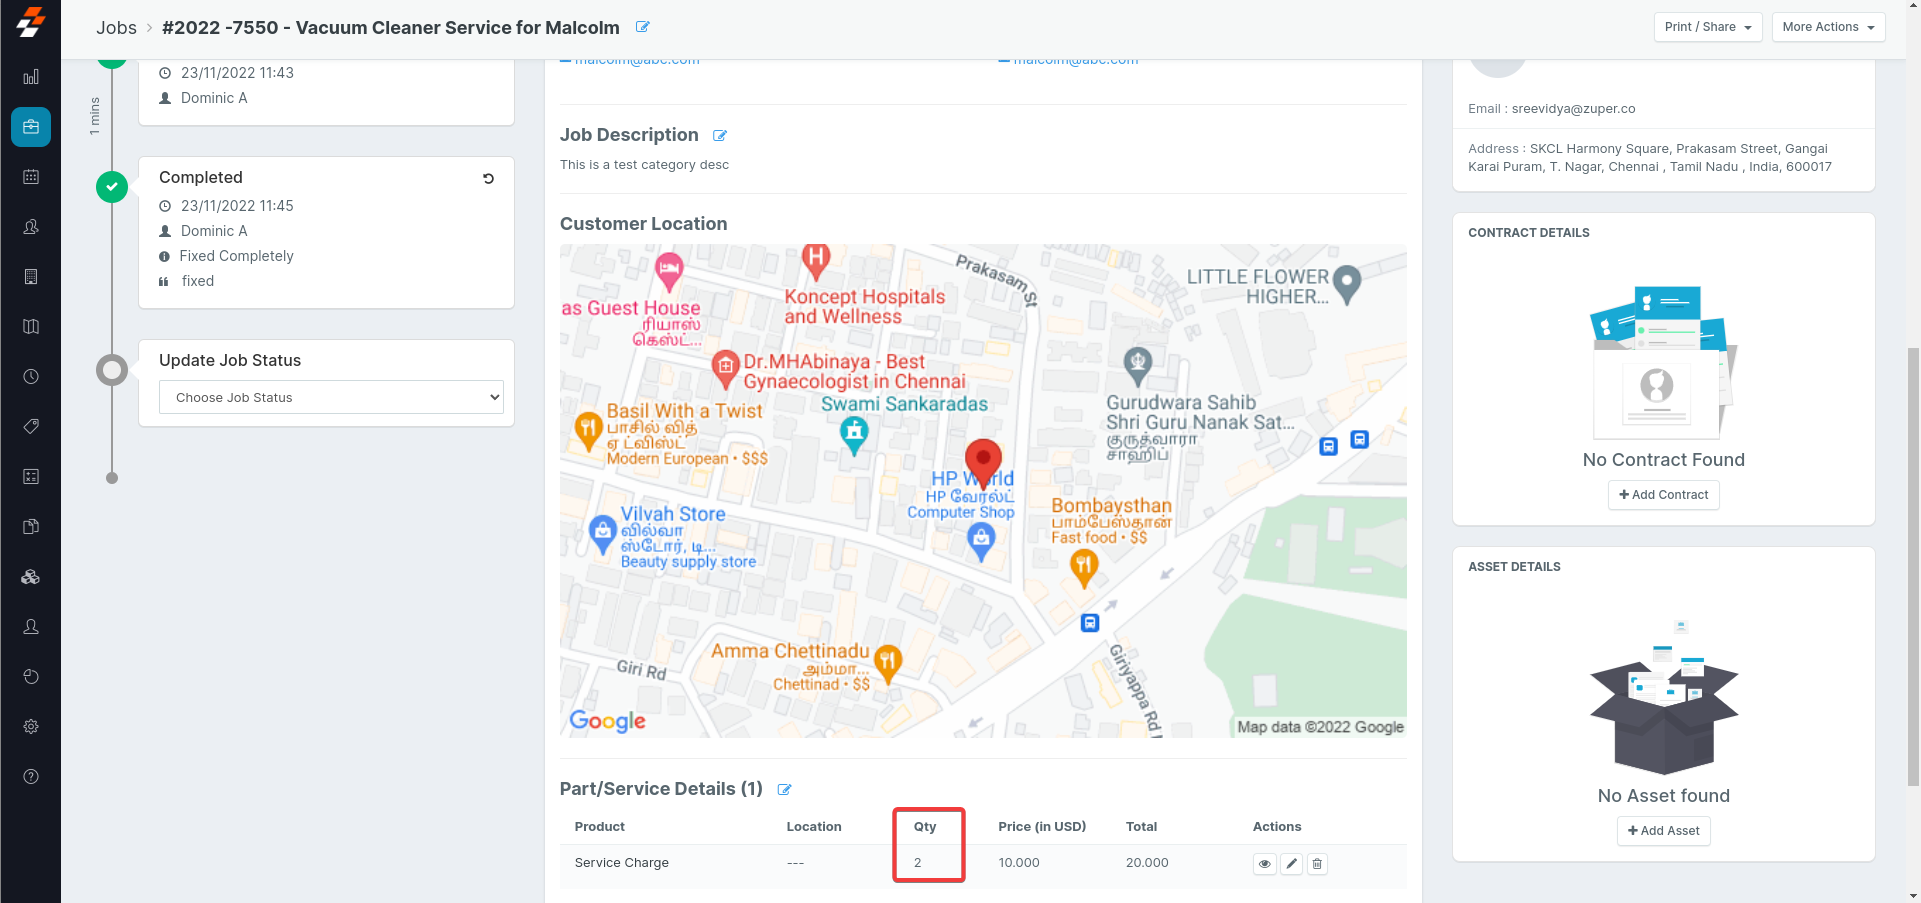This screenshot has height=903, width=1921.
Task: Edit the job title with pencil icon
Action: point(642,27)
